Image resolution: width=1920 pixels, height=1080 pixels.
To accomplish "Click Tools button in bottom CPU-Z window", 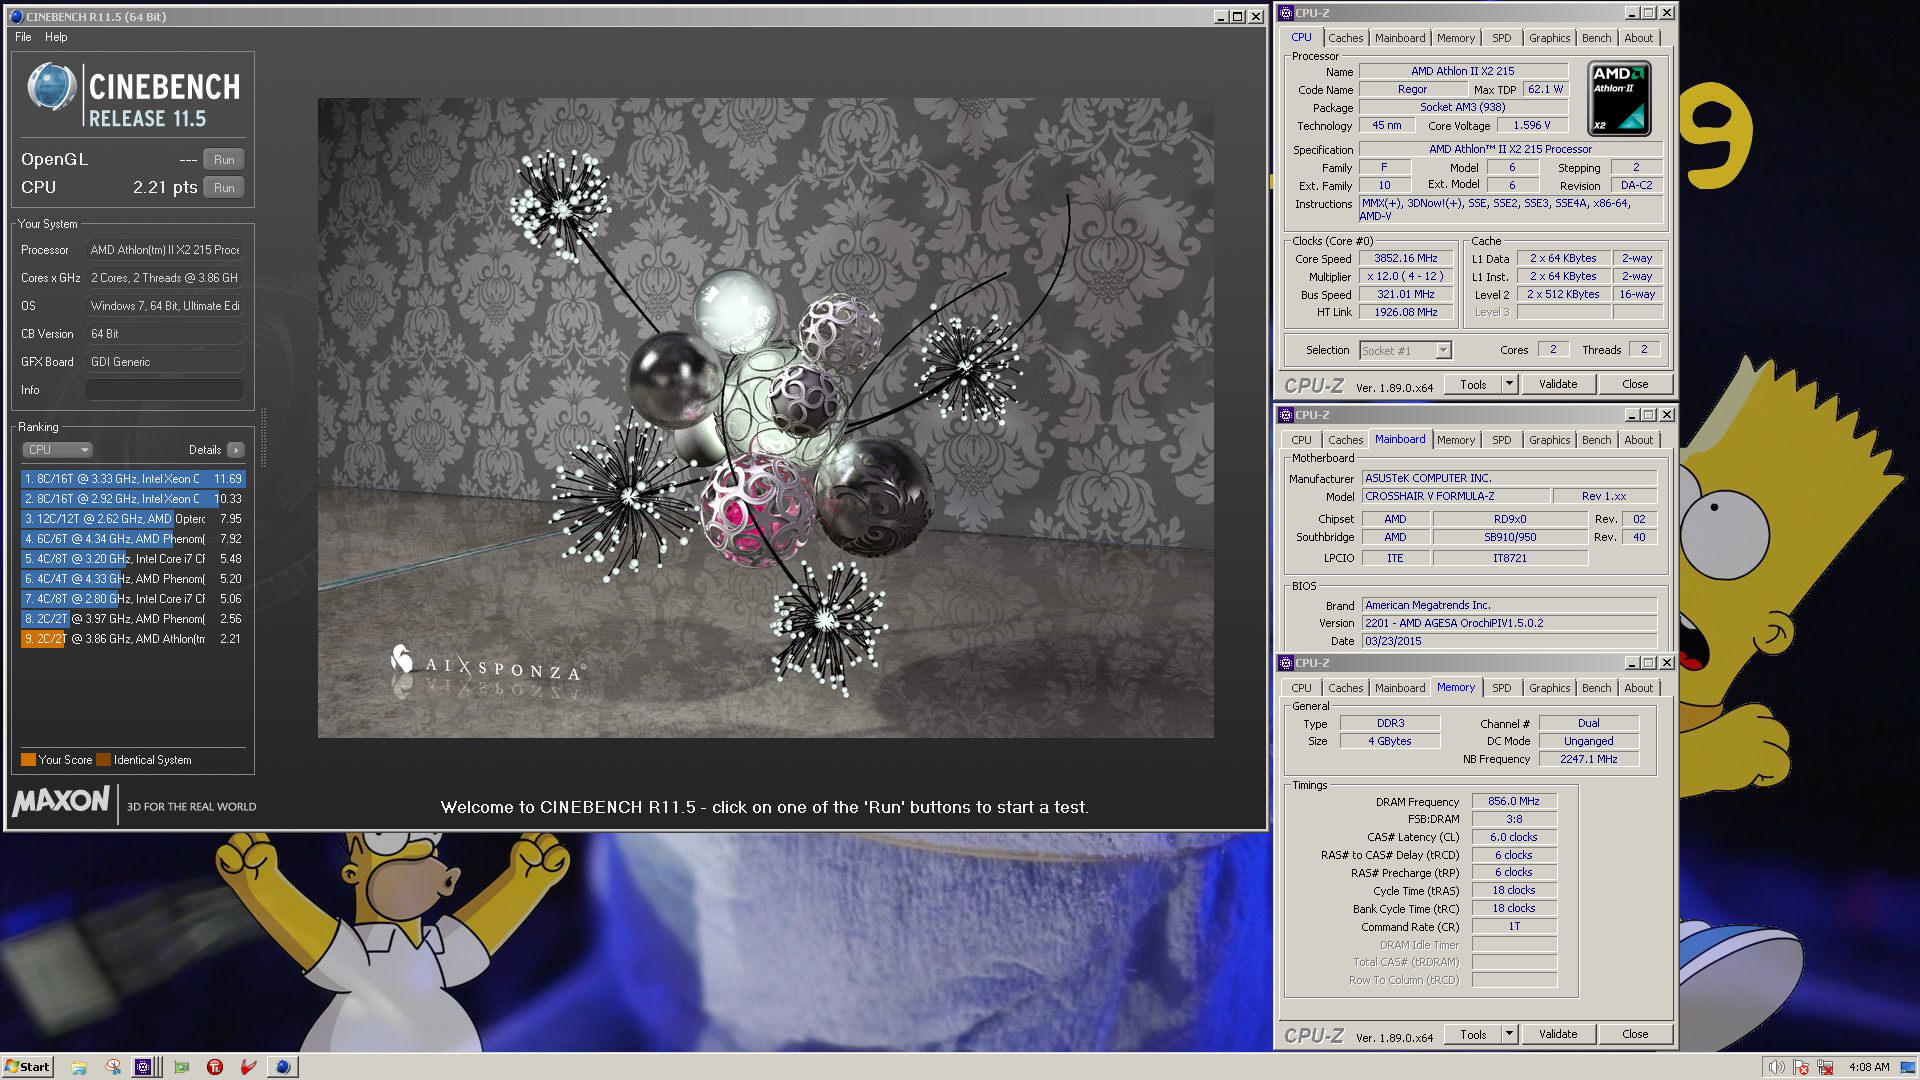I will pos(1473,1035).
